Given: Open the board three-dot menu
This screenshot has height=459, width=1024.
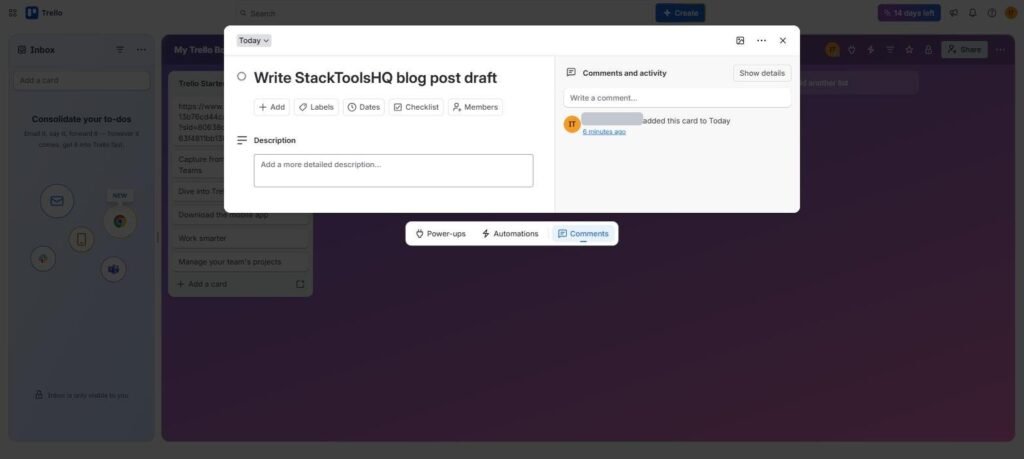Looking at the screenshot, I should (x=1000, y=50).
